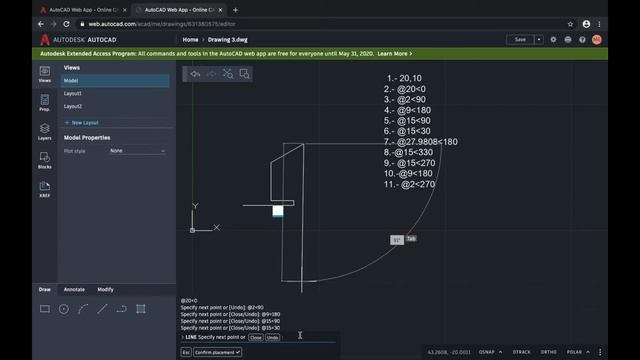Switch to the first AutoCAD browser tab
Viewport: 640px width, 360px height.
pyautogui.click(x=82, y=10)
